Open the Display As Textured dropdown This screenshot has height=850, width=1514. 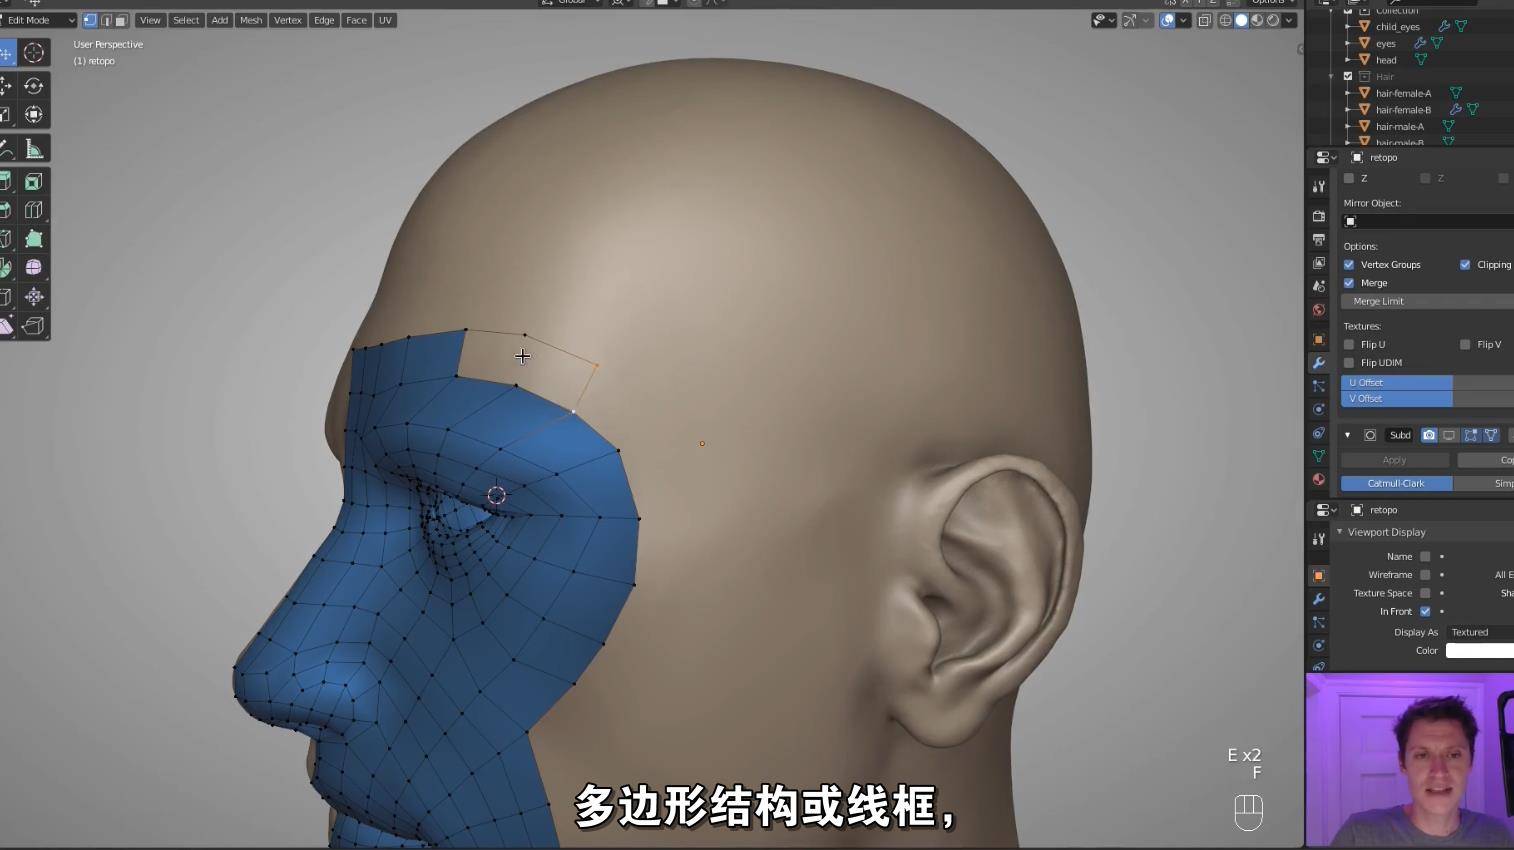coord(1480,633)
